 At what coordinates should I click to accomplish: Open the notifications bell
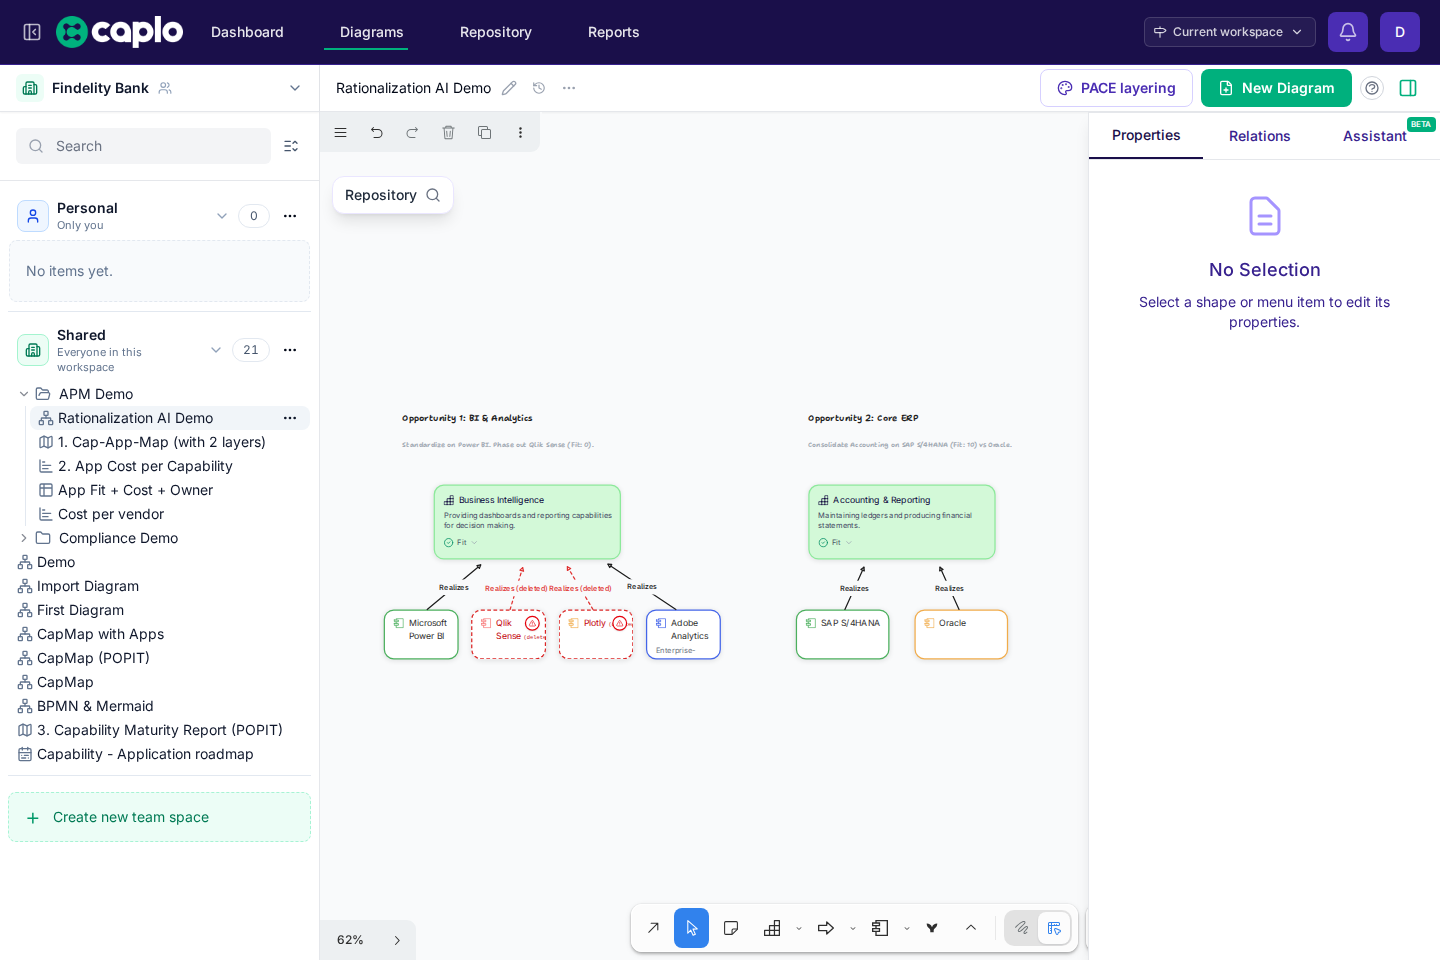coord(1348,32)
